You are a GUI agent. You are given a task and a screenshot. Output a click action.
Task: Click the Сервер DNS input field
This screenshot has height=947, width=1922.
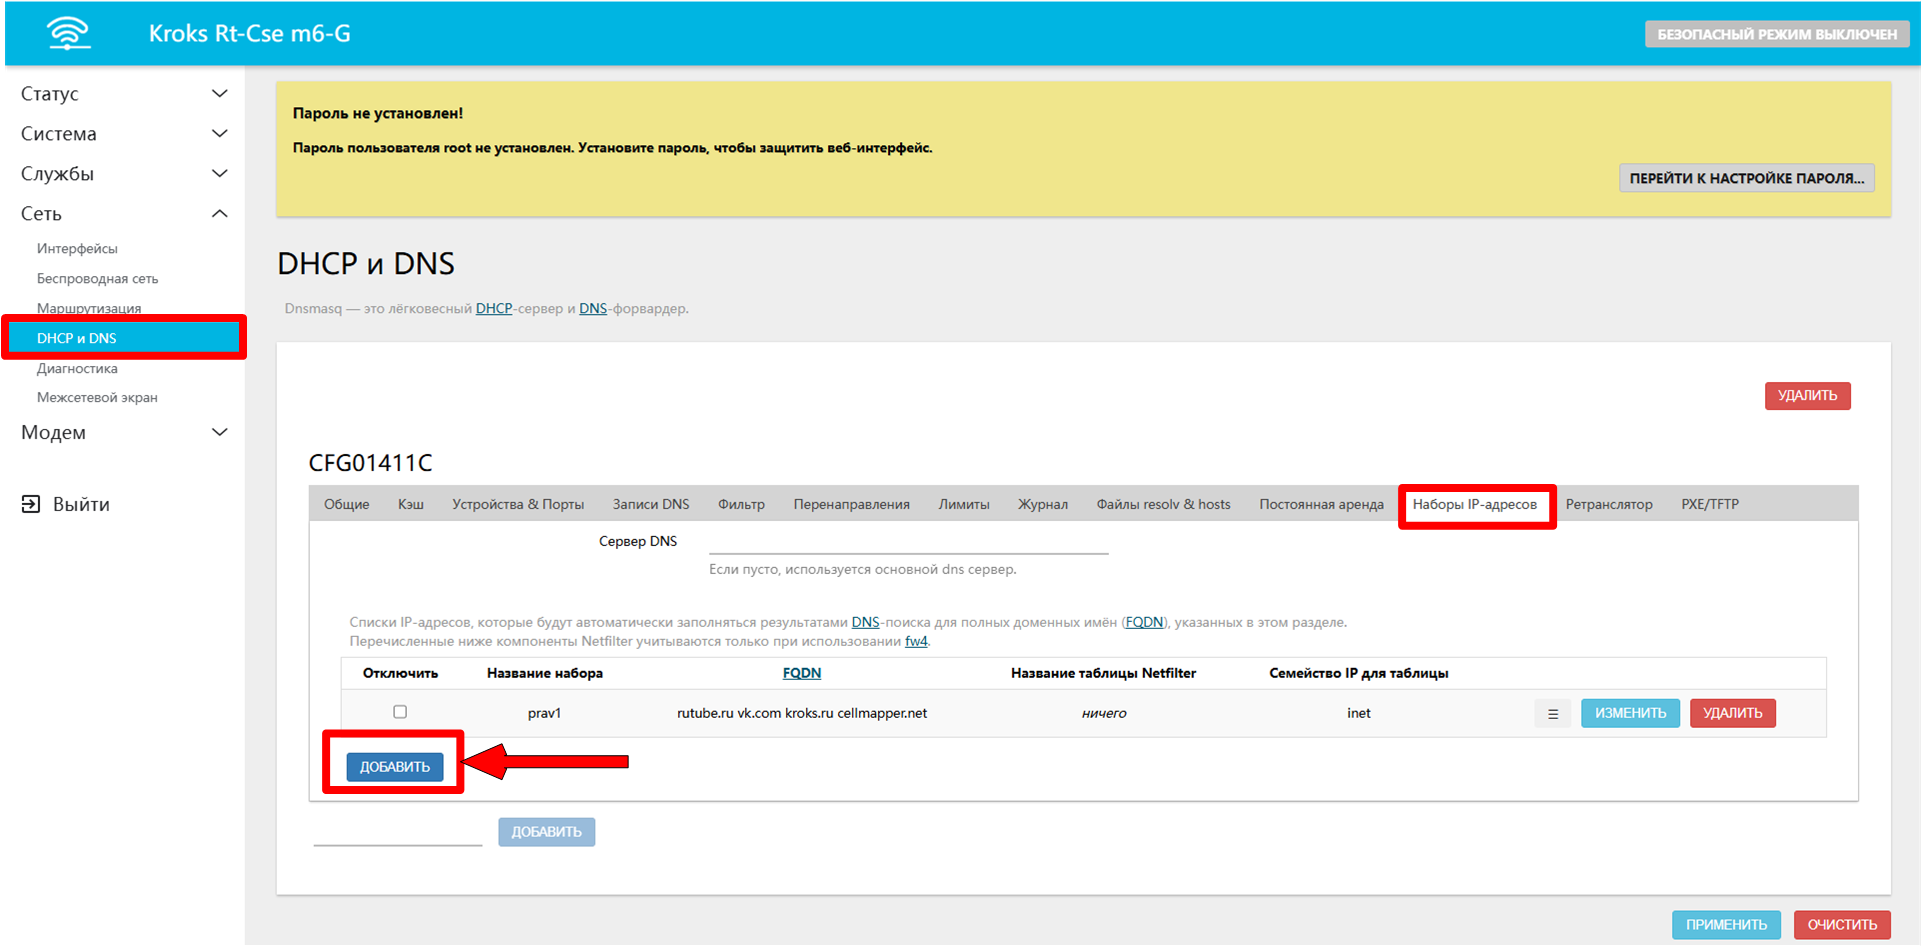click(908, 541)
